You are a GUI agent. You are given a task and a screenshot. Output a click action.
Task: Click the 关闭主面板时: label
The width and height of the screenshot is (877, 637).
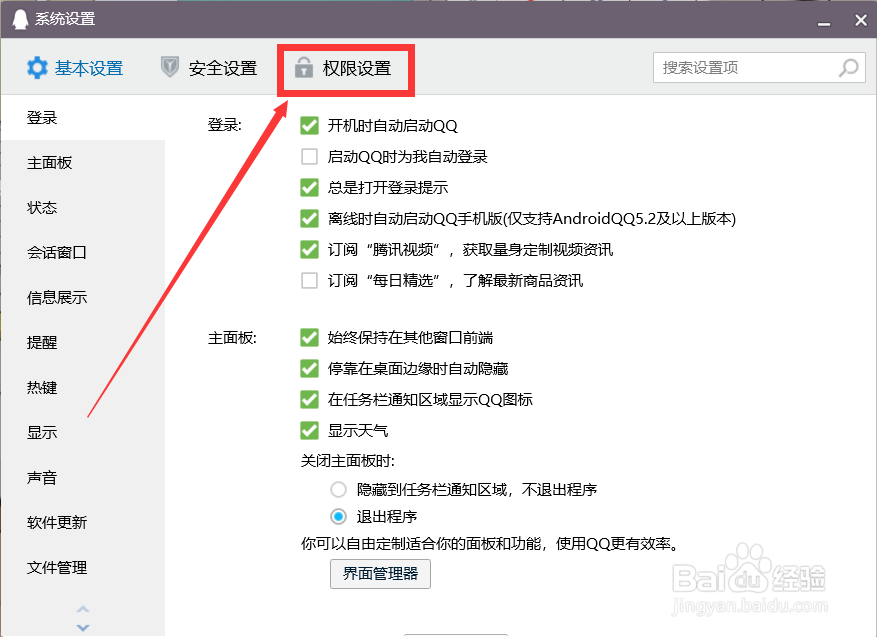click(348, 461)
